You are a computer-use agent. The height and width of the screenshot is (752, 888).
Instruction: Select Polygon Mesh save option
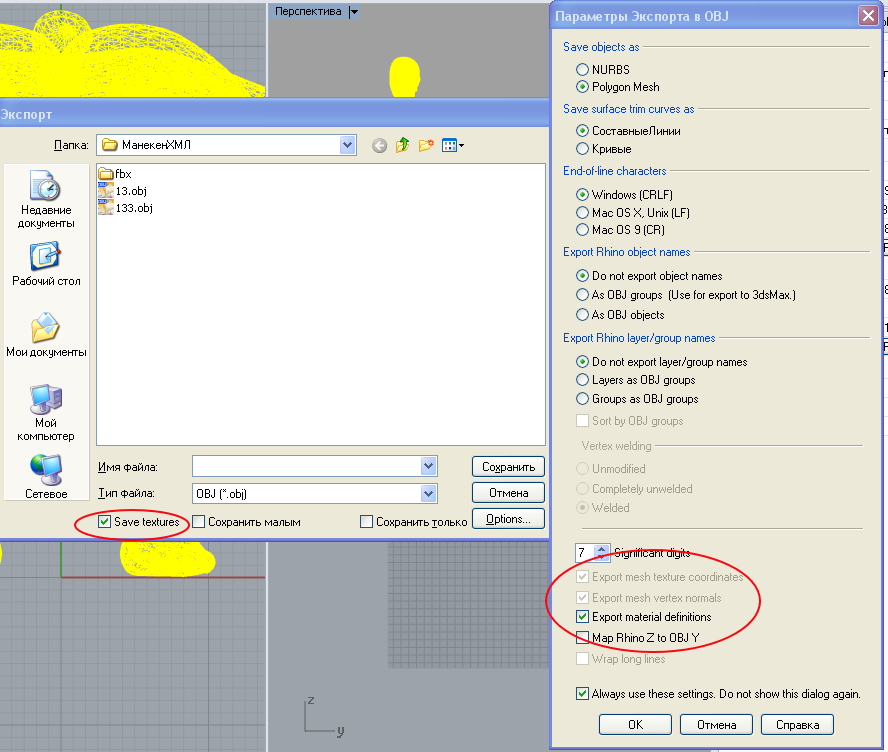(582, 87)
